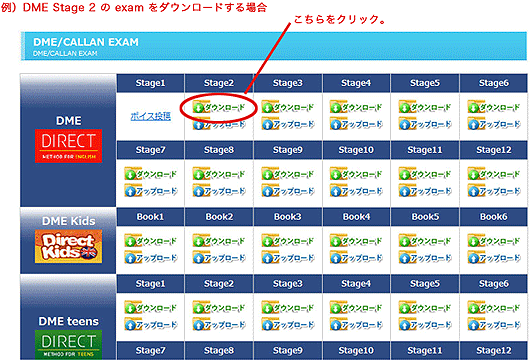Upload DME Stage12 exam file
Image resolution: width=530 pixels, height=364 pixels.
[494, 191]
